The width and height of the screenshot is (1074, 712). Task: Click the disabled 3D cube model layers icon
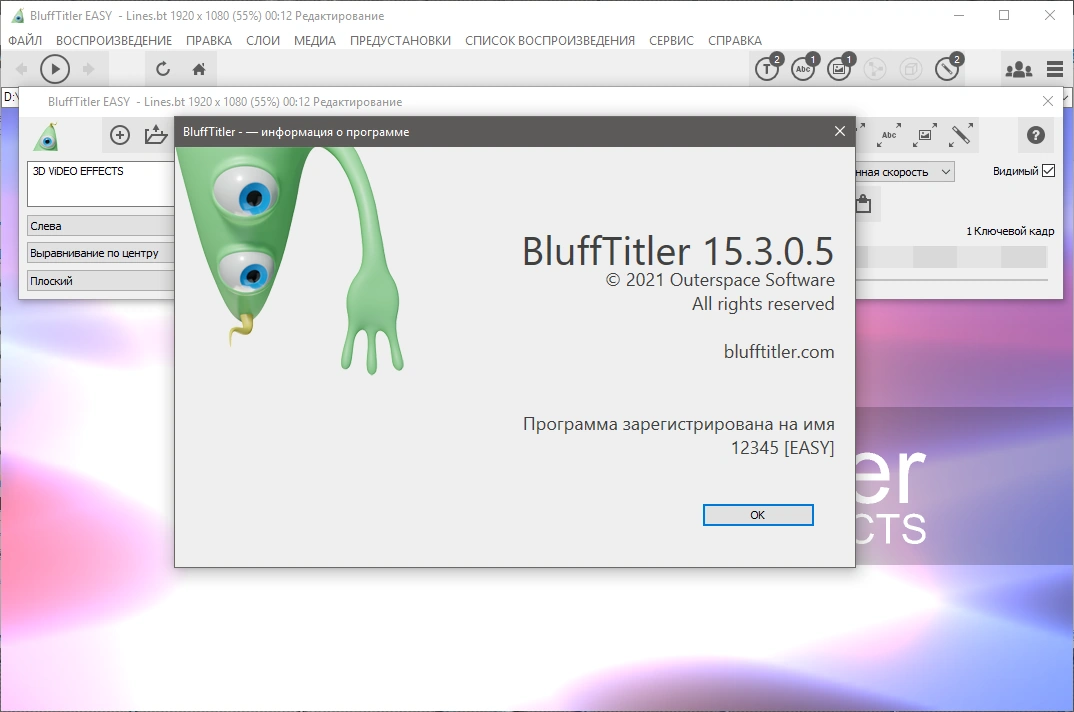point(910,69)
